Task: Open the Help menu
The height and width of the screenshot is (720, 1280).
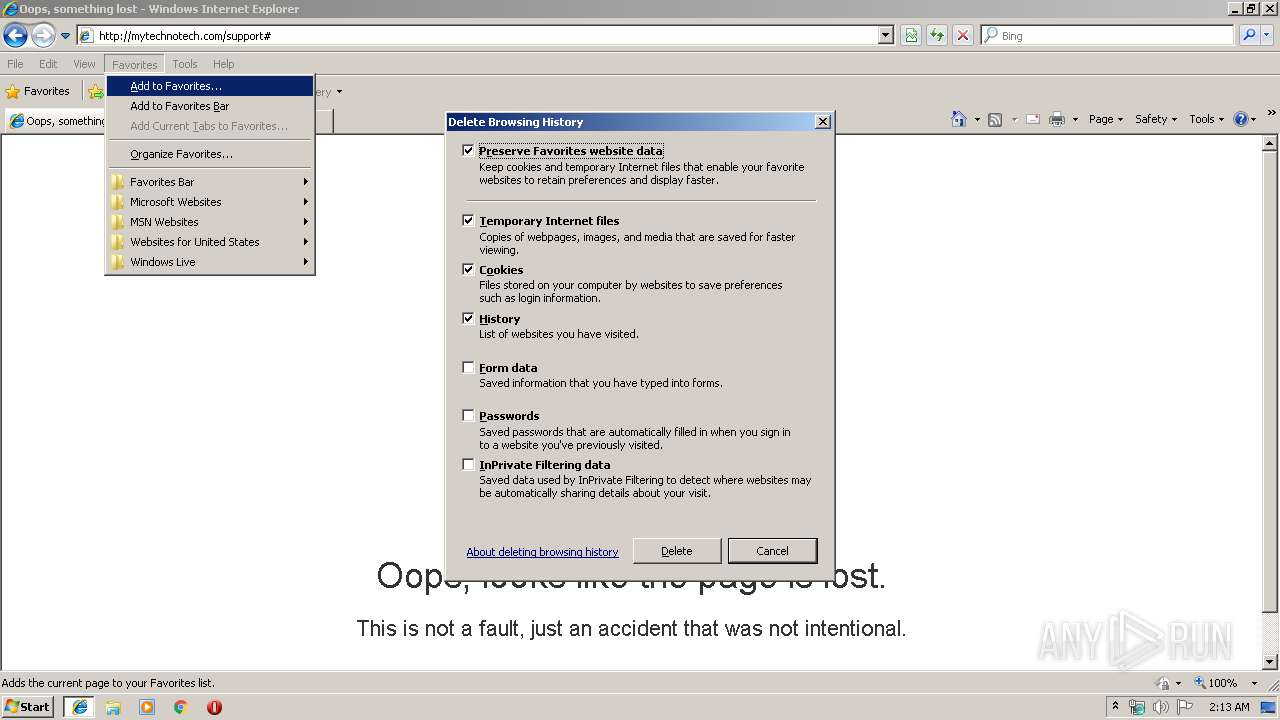Action: [223, 64]
